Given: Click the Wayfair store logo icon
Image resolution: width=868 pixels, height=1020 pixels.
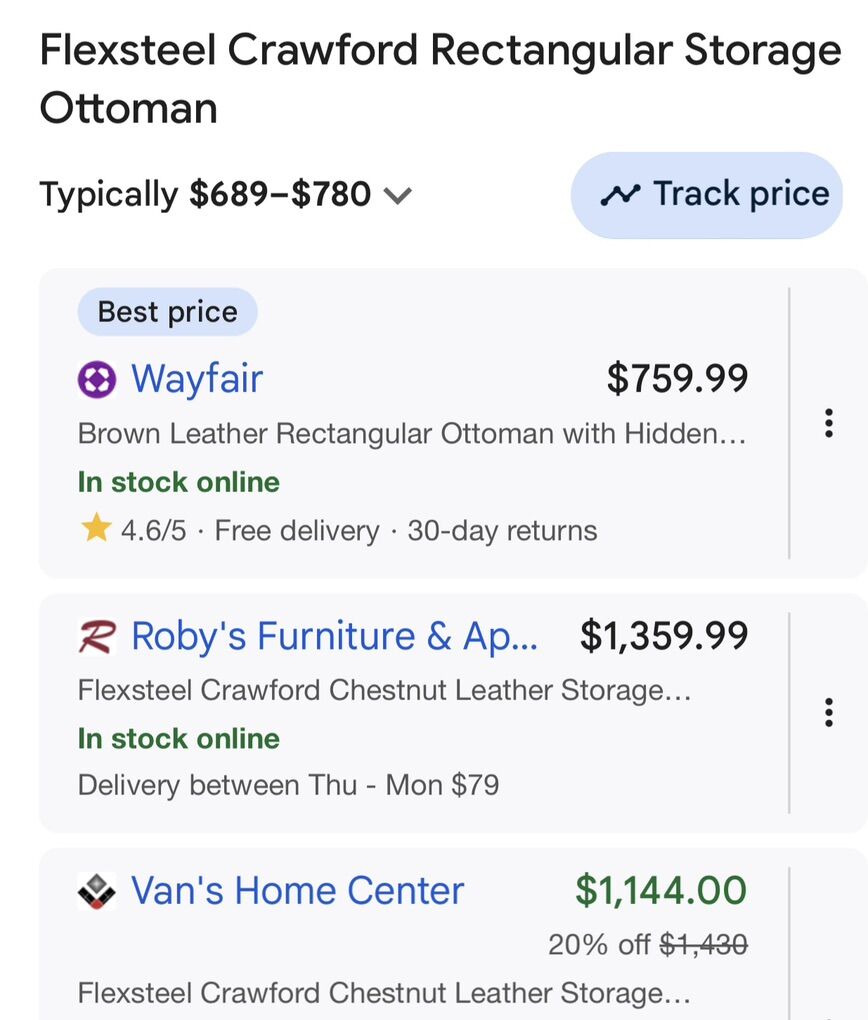Looking at the screenshot, I should click(97, 380).
